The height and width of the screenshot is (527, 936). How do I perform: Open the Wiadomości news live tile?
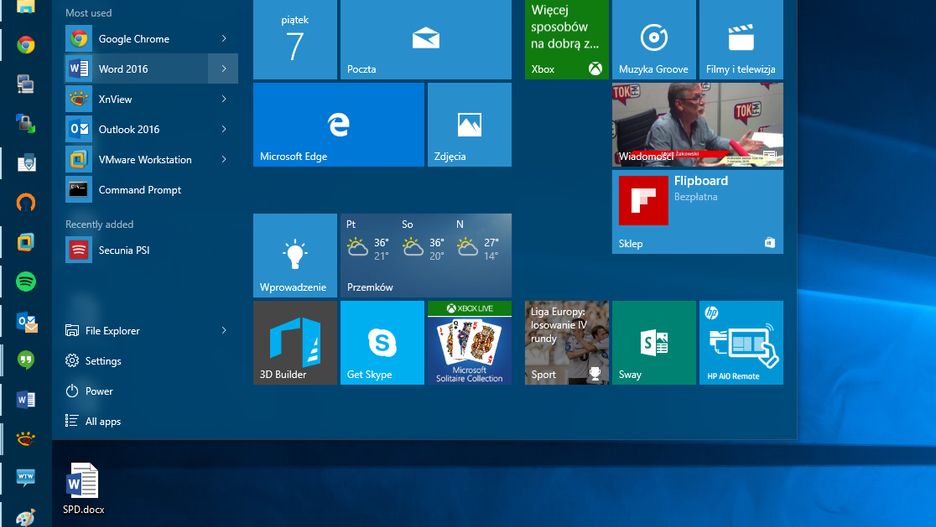click(697, 125)
